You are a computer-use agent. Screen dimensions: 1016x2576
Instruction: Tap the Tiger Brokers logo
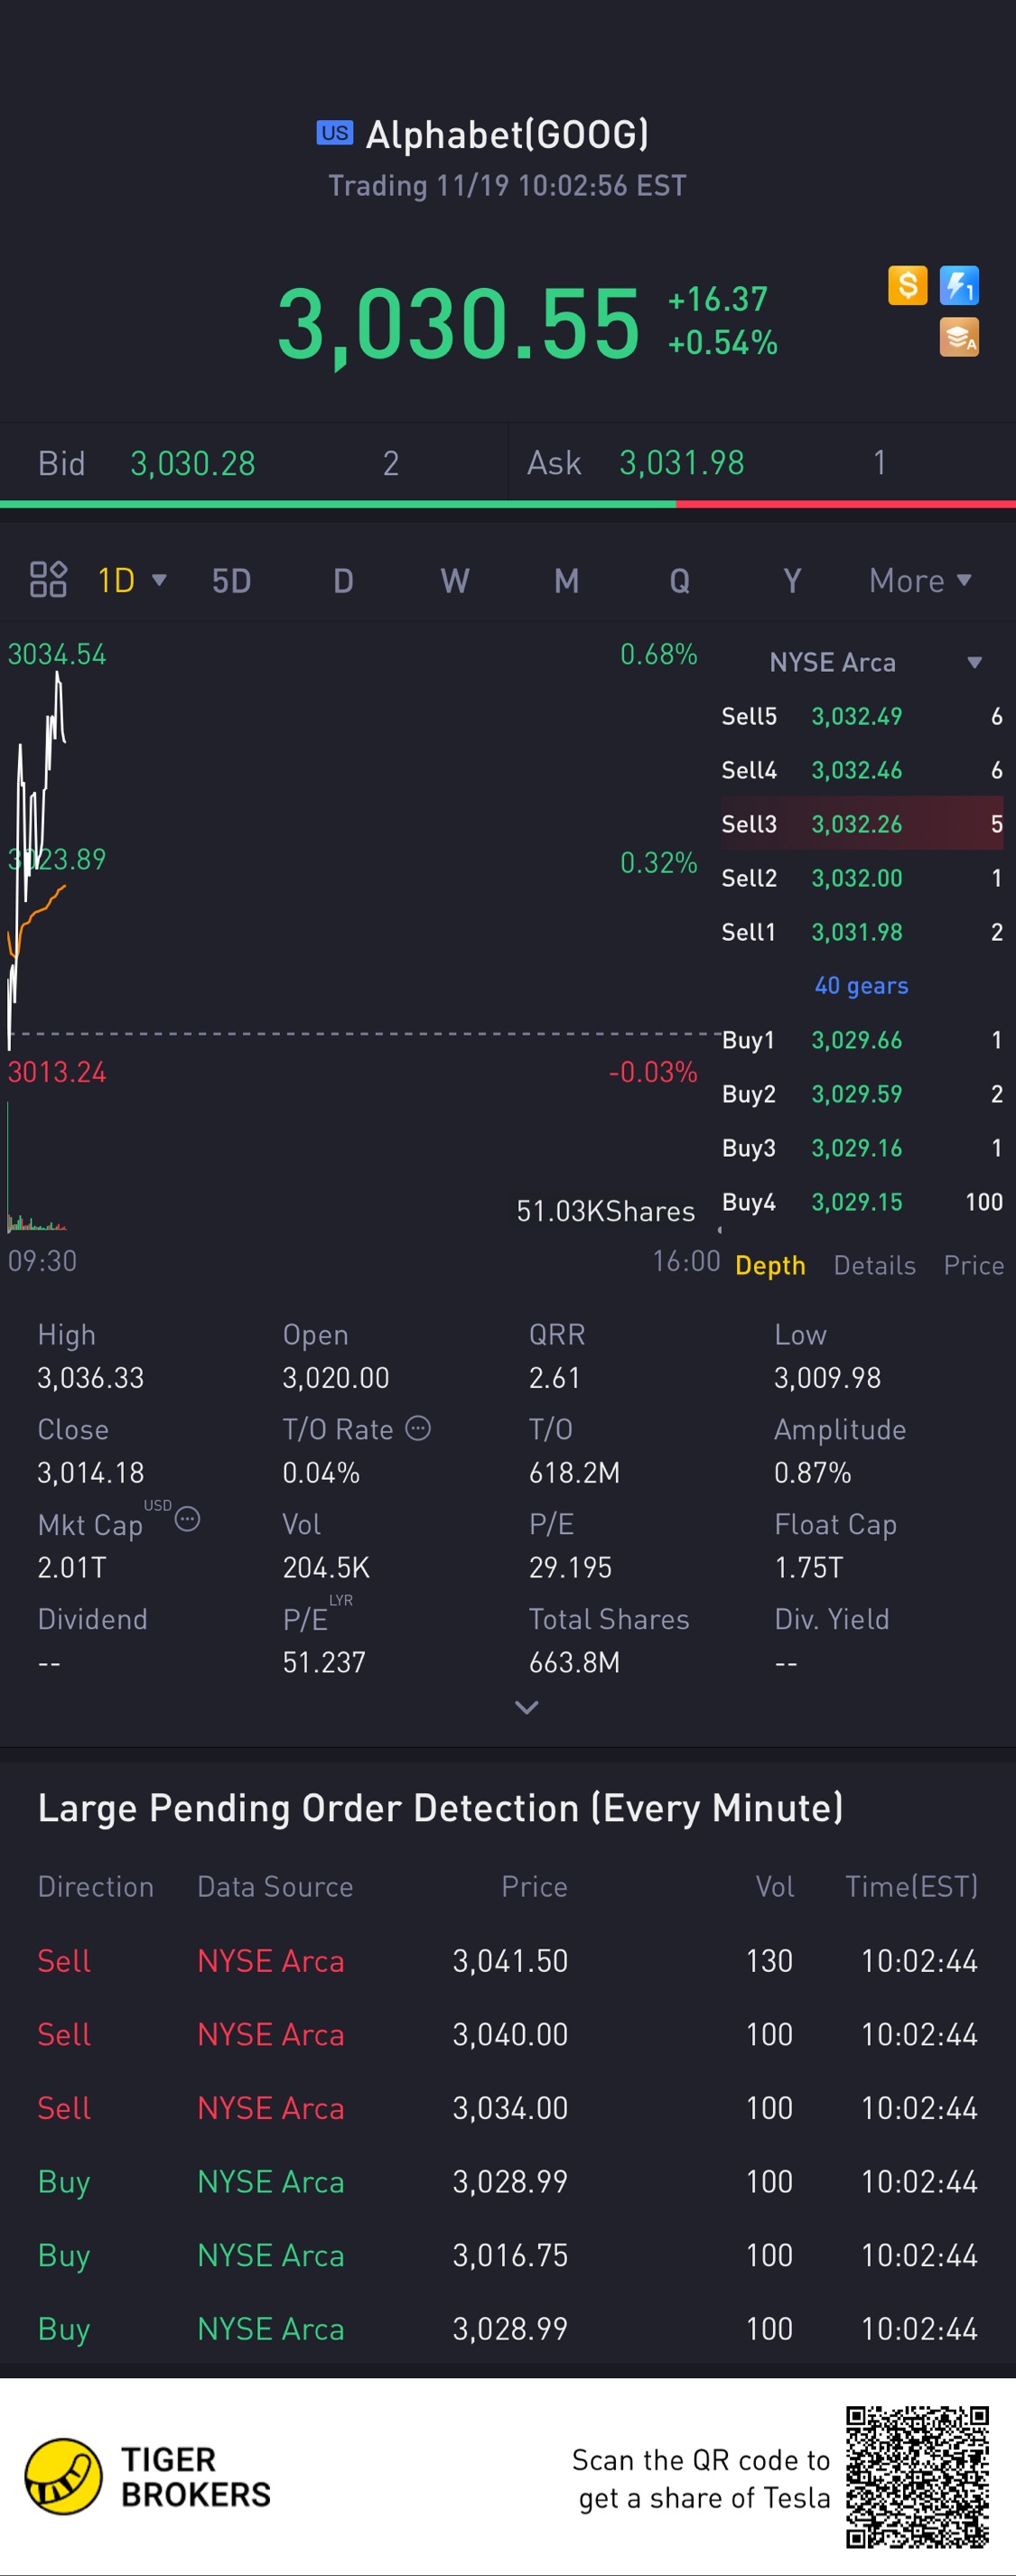(64, 2476)
